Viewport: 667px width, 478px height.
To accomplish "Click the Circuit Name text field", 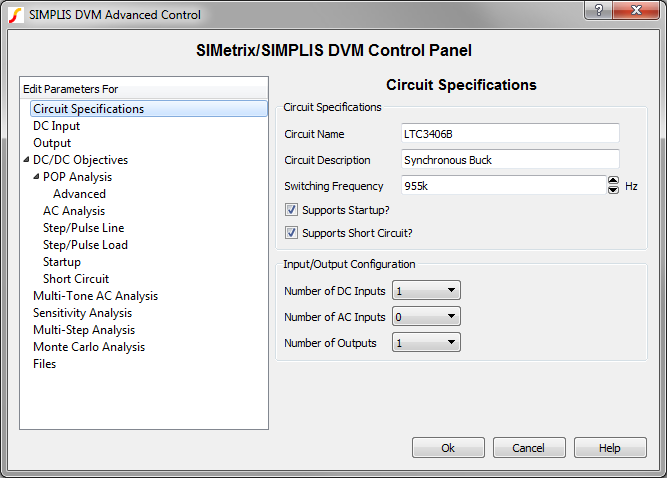I will 510,133.
